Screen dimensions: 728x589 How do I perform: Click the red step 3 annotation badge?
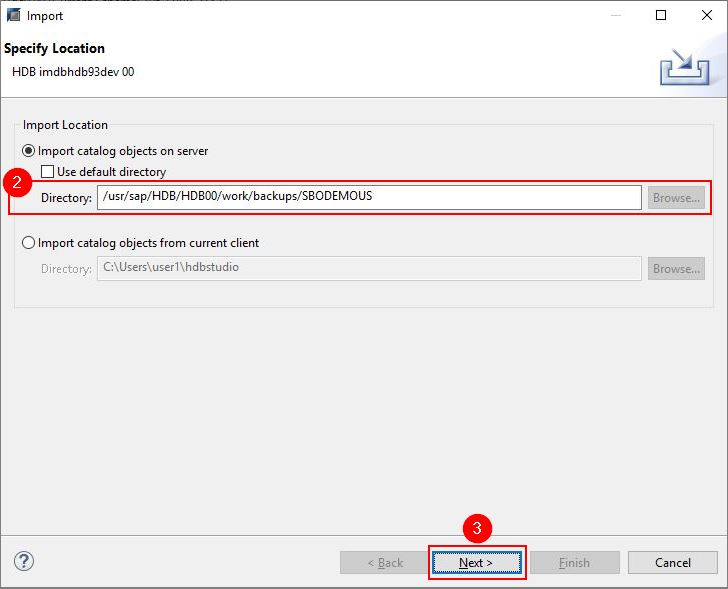478,527
